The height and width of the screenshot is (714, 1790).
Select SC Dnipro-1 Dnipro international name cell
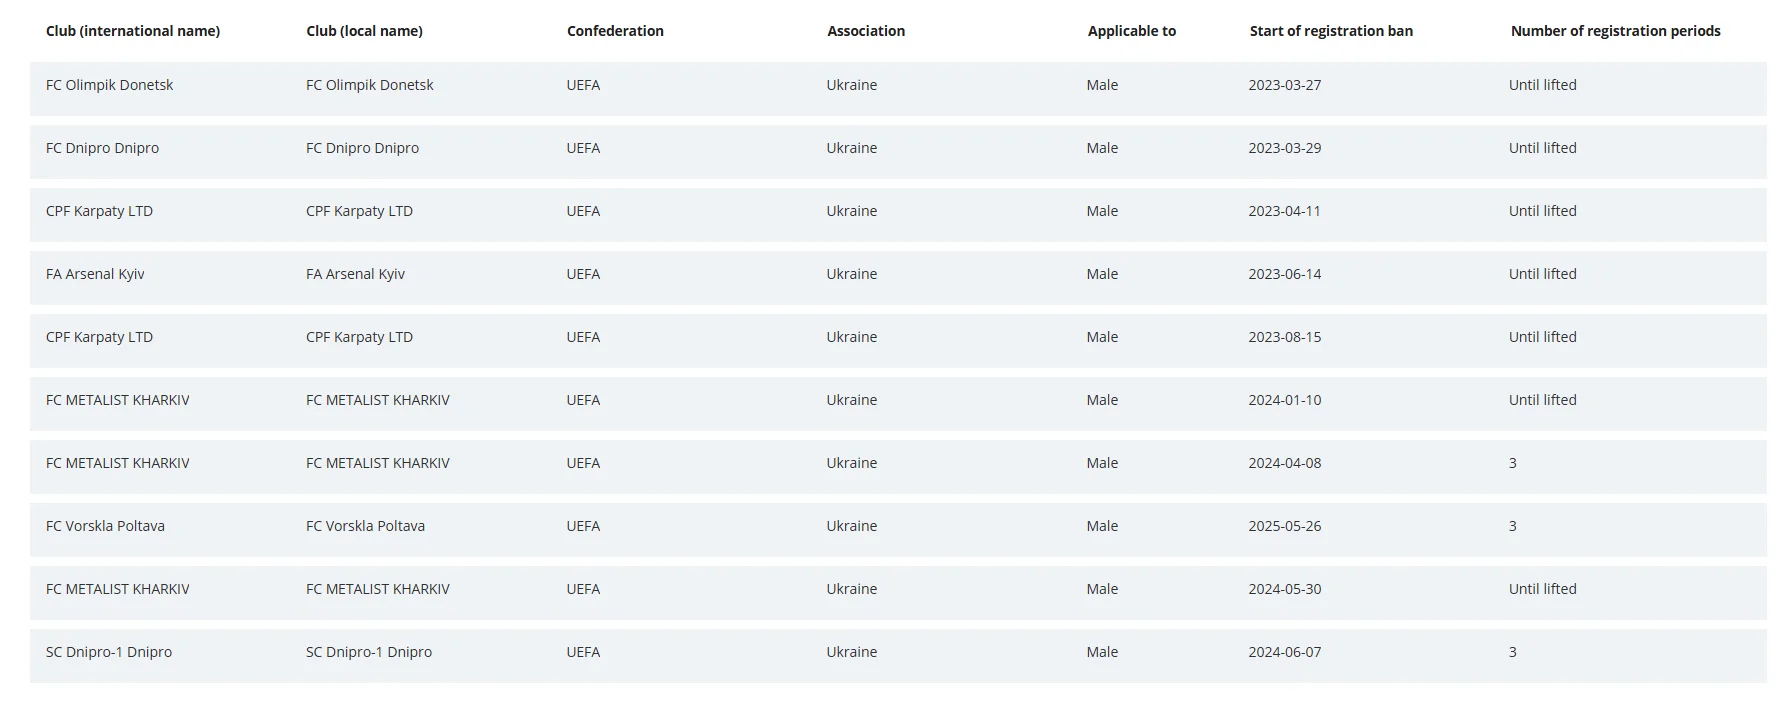pyautogui.click(x=109, y=652)
